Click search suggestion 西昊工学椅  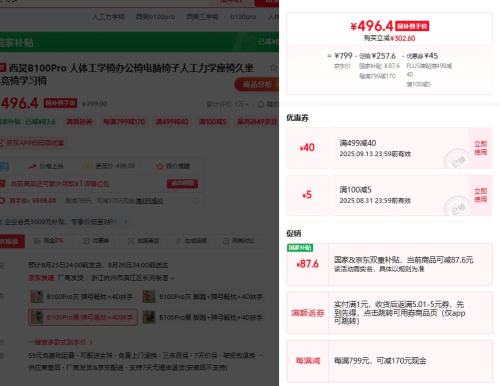202,17
